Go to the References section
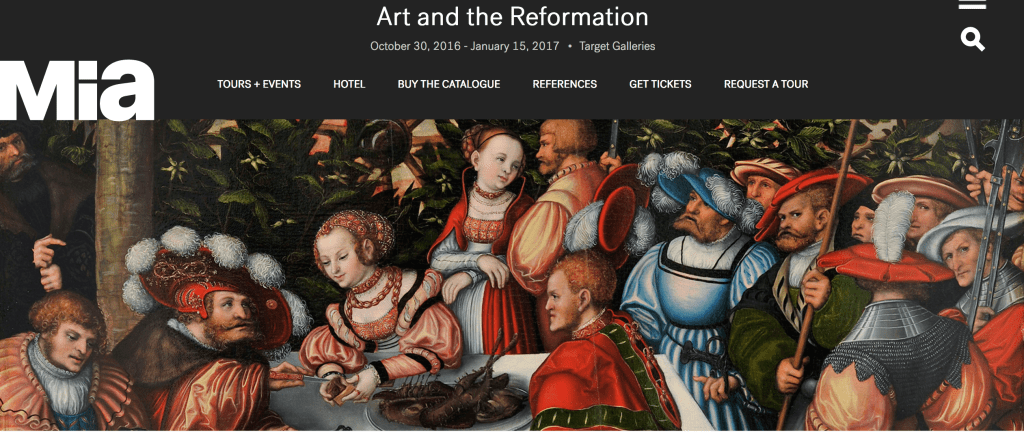1024x432 pixels. tap(564, 84)
